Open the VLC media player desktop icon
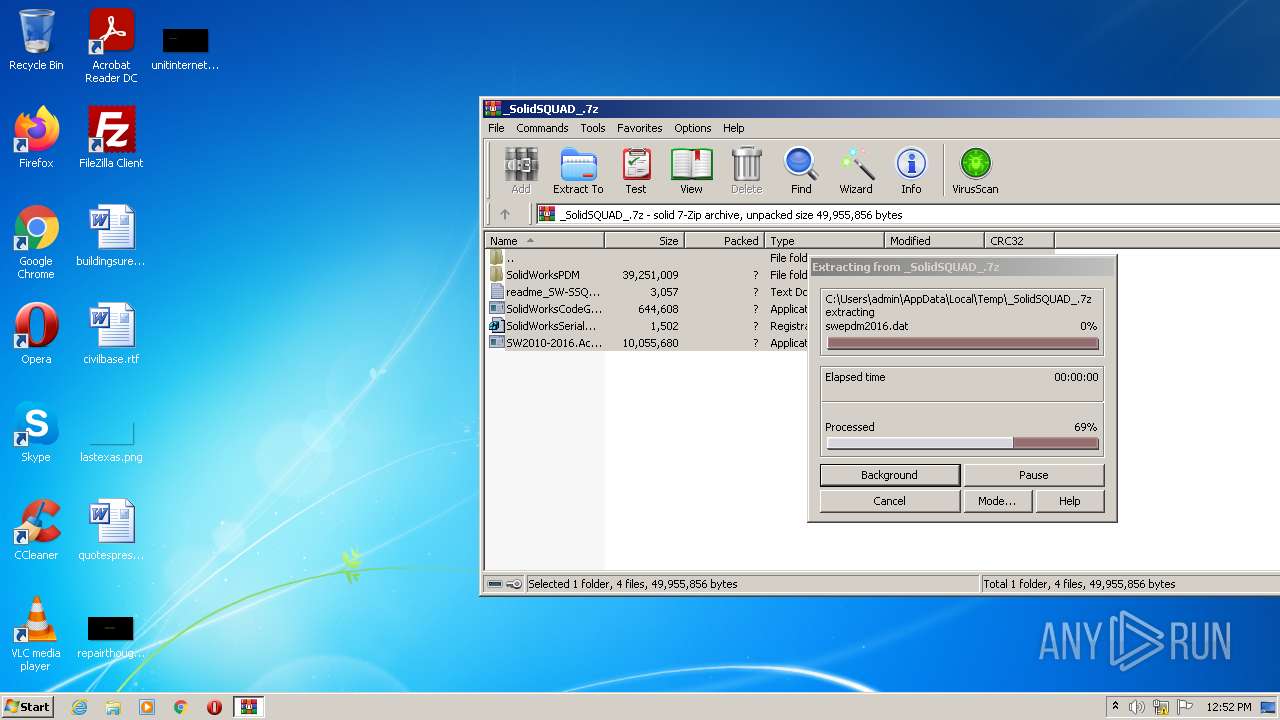Image resolution: width=1280 pixels, height=720 pixels. tap(36, 634)
